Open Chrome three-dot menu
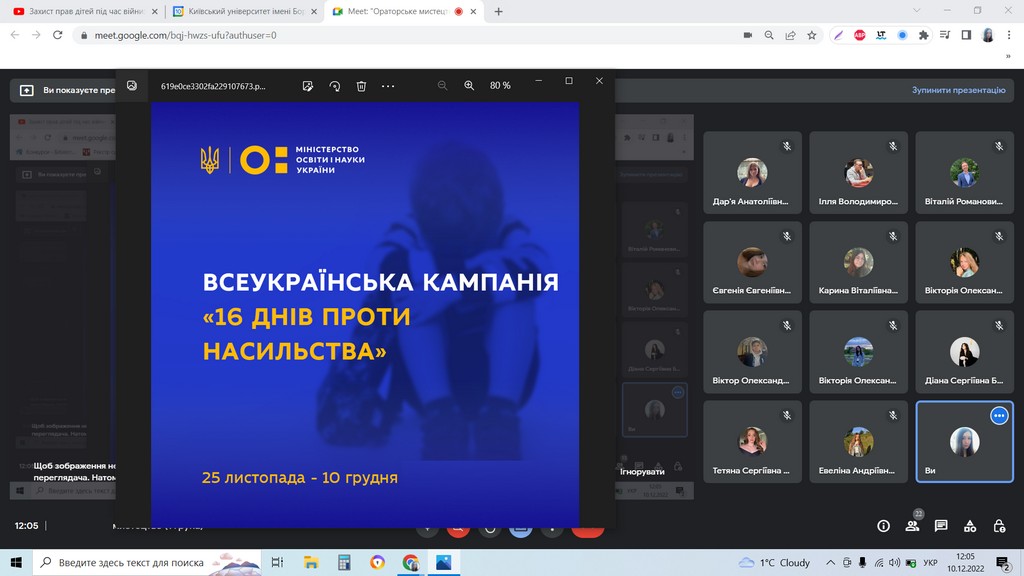This screenshot has width=1024, height=576. [1009, 35]
